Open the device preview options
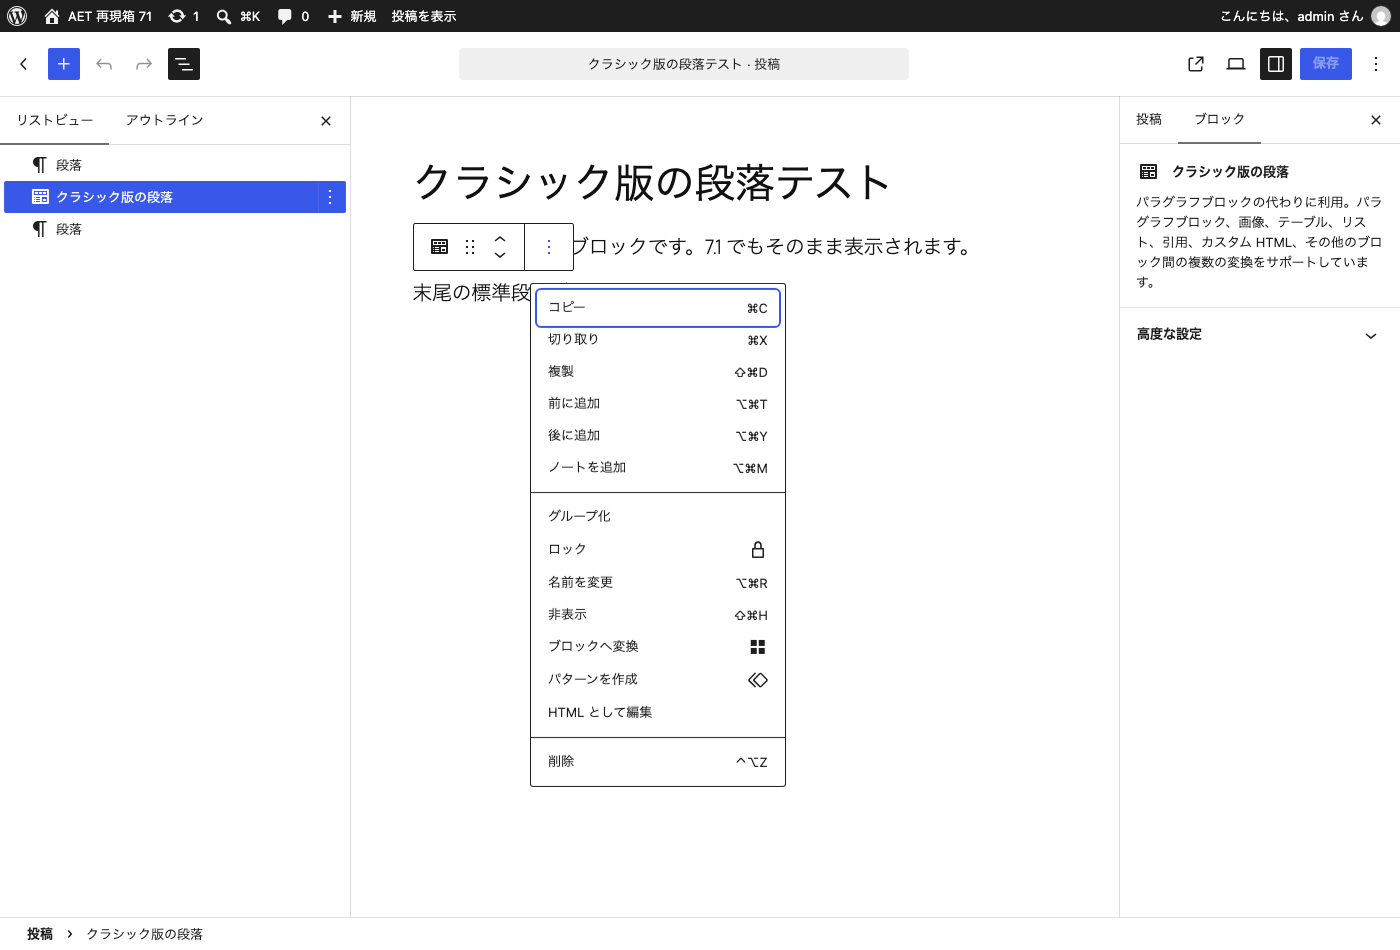Image resolution: width=1400 pixels, height=950 pixels. (x=1236, y=64)
